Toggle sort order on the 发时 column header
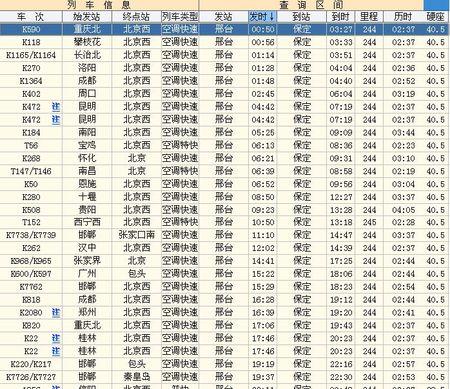Viewport: 450px width, 389px height. click(263, 16)
